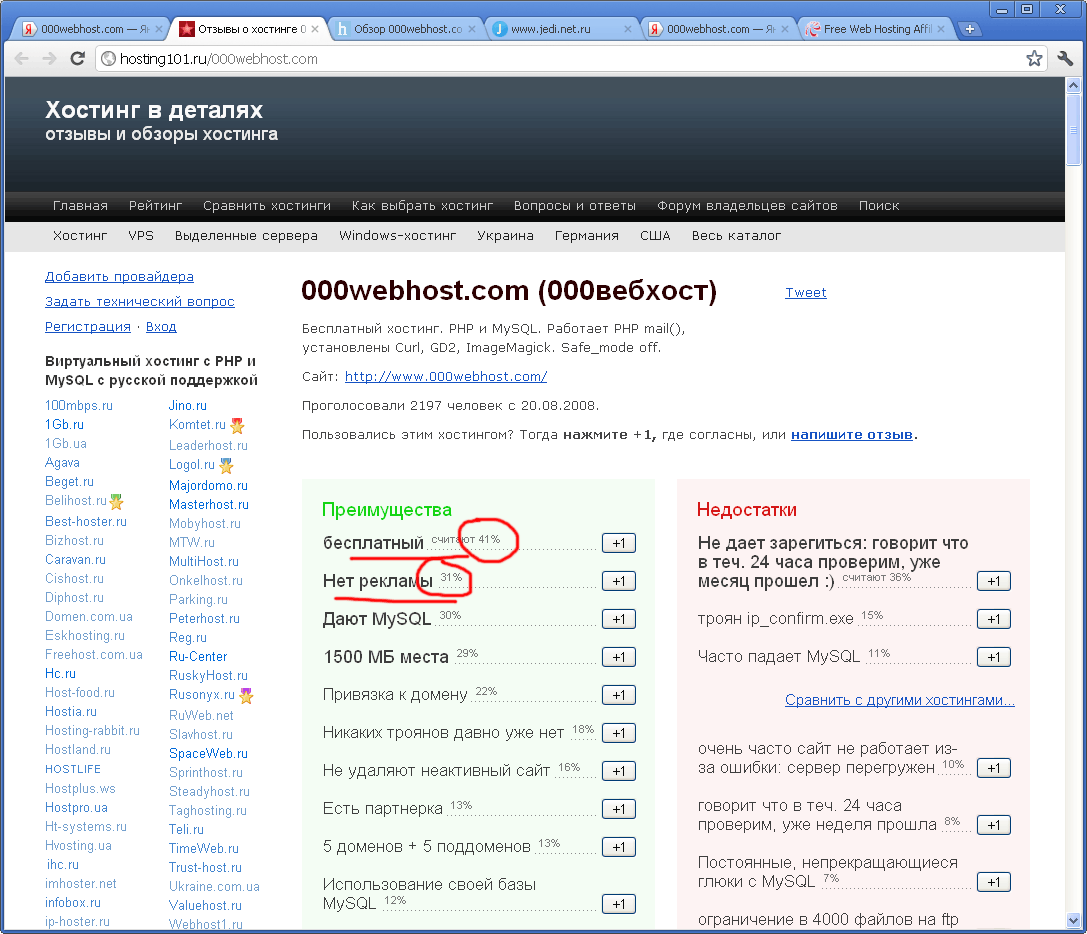Viewport: 1087px width, 934px height.
Task: Vote +1 for 'бесплатный' advantage
Action: (619, 543)
